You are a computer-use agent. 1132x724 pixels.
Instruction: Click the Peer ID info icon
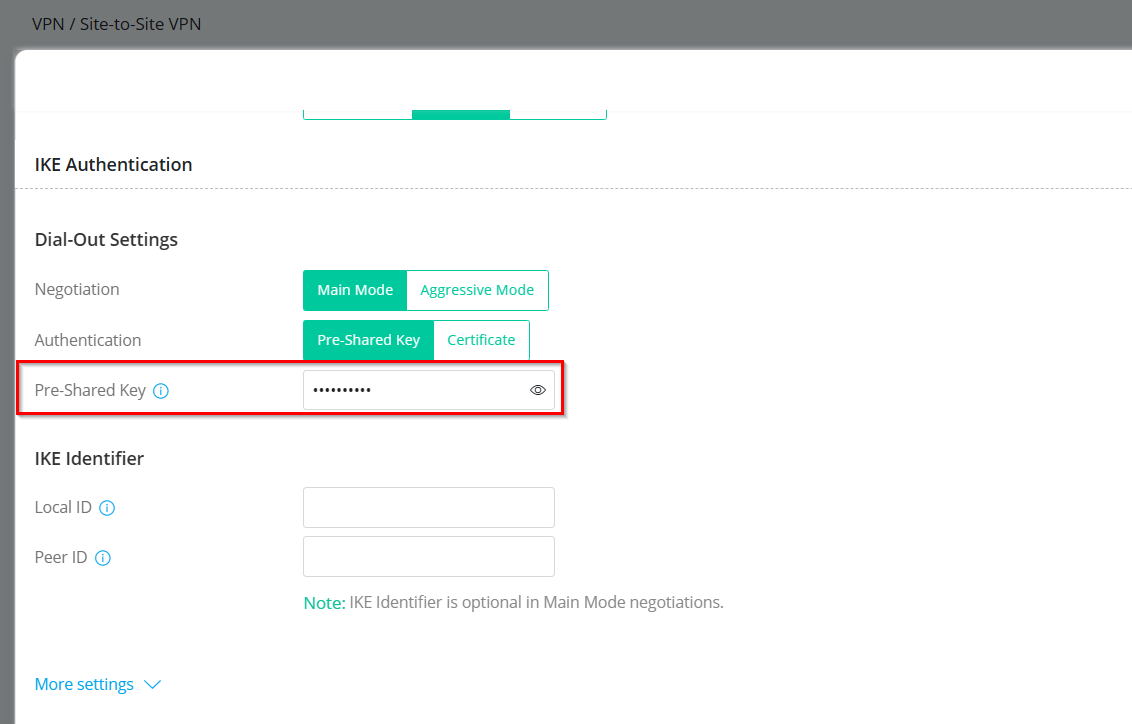click(102, 558)
